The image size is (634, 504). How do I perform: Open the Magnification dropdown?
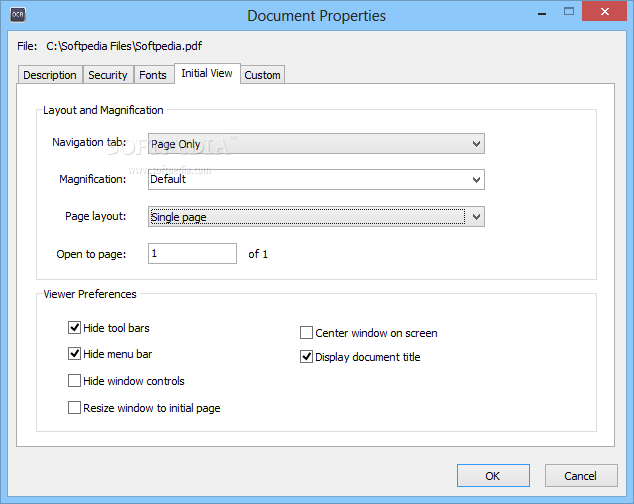coord(316,179)
